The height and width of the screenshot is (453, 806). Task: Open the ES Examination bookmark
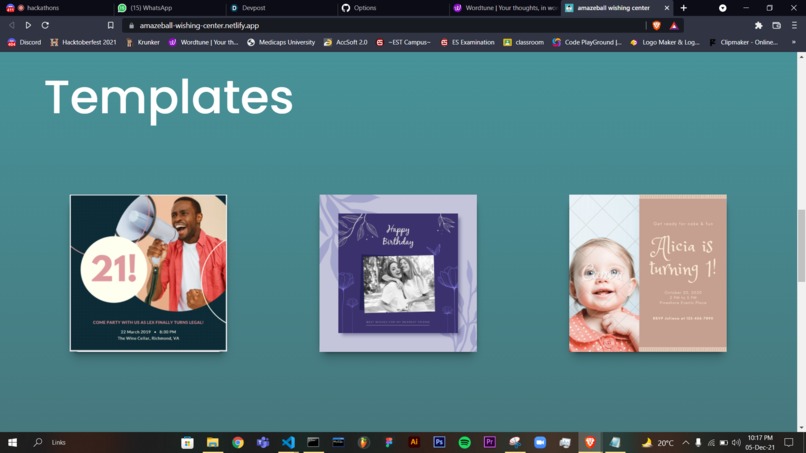click(467, 42)
